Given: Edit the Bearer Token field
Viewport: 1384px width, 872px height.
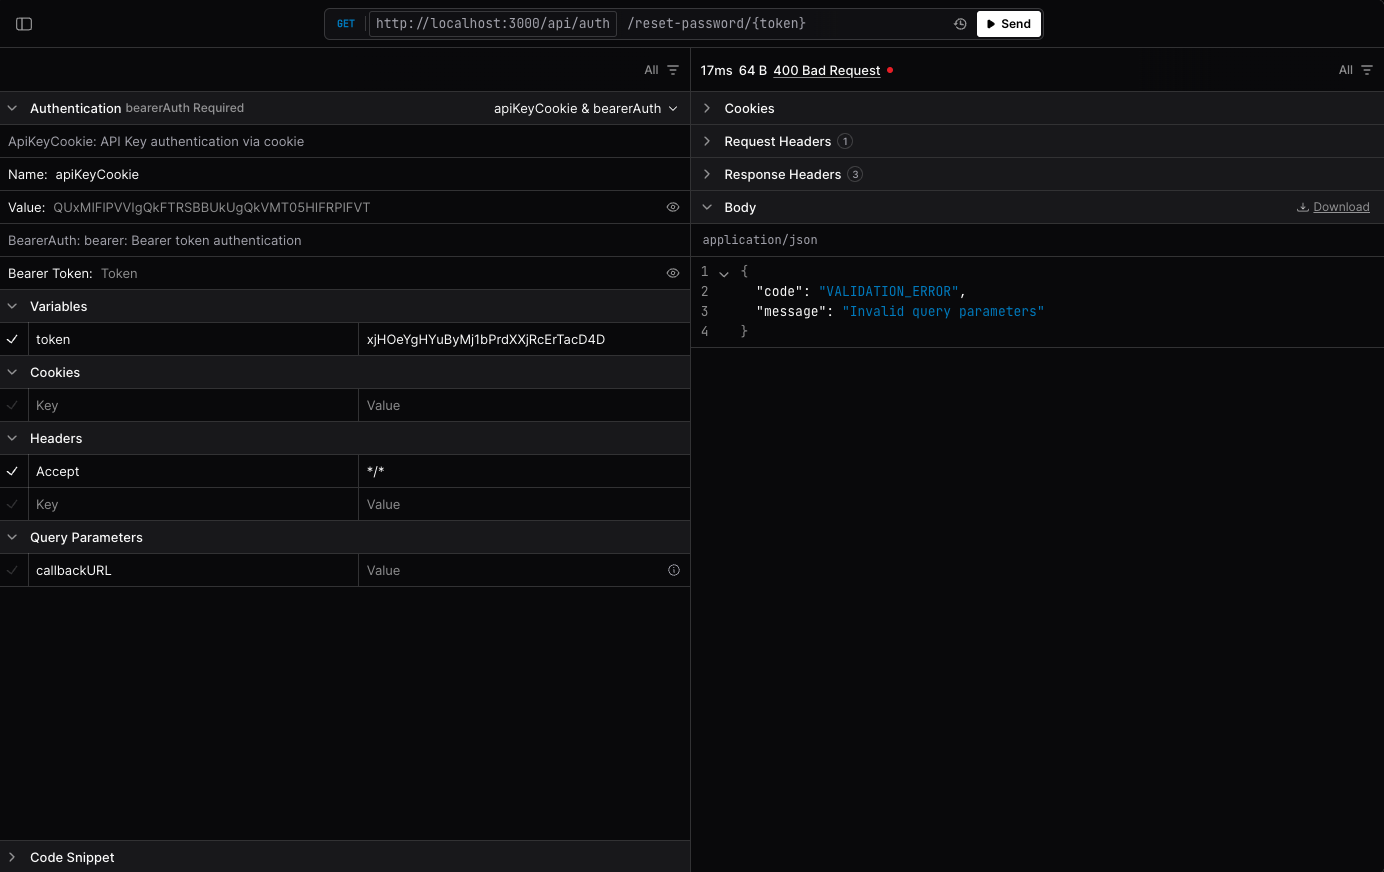Looking at the screenshot, I should coord(380,273).
